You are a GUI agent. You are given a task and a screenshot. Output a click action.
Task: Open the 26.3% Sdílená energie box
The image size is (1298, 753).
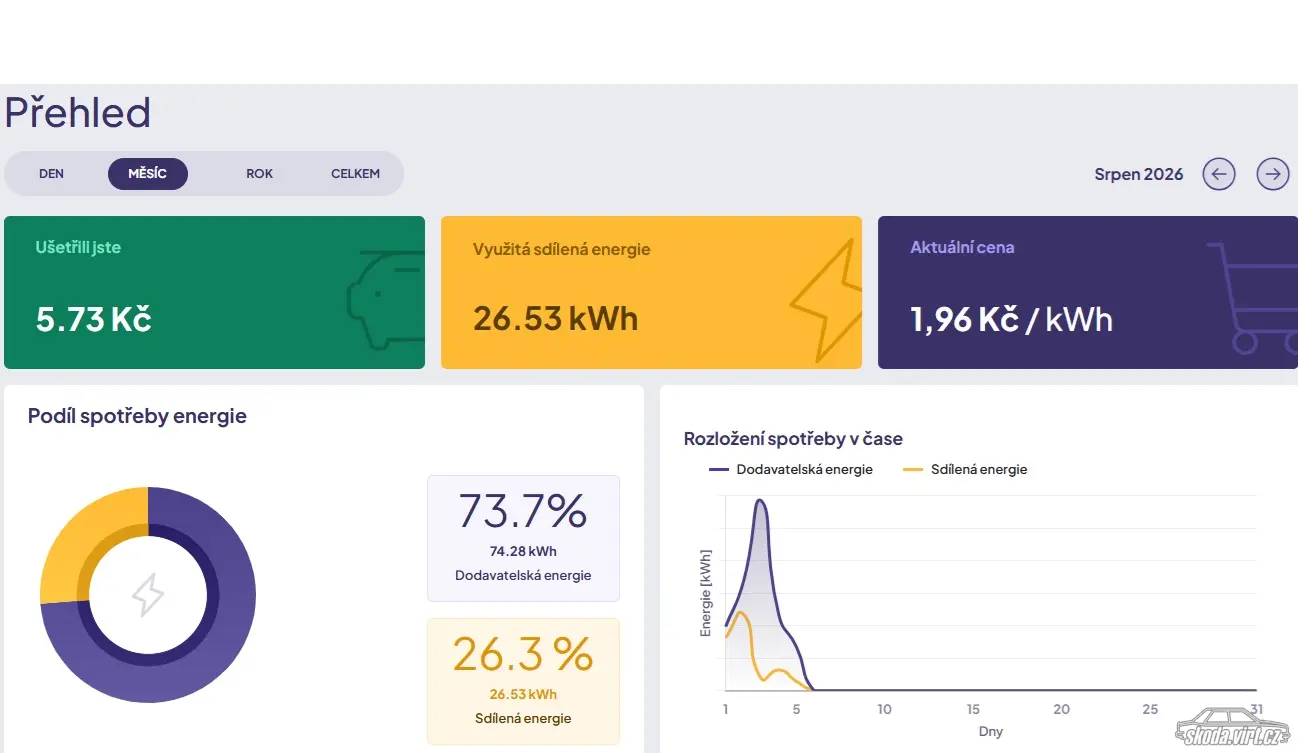523,681
